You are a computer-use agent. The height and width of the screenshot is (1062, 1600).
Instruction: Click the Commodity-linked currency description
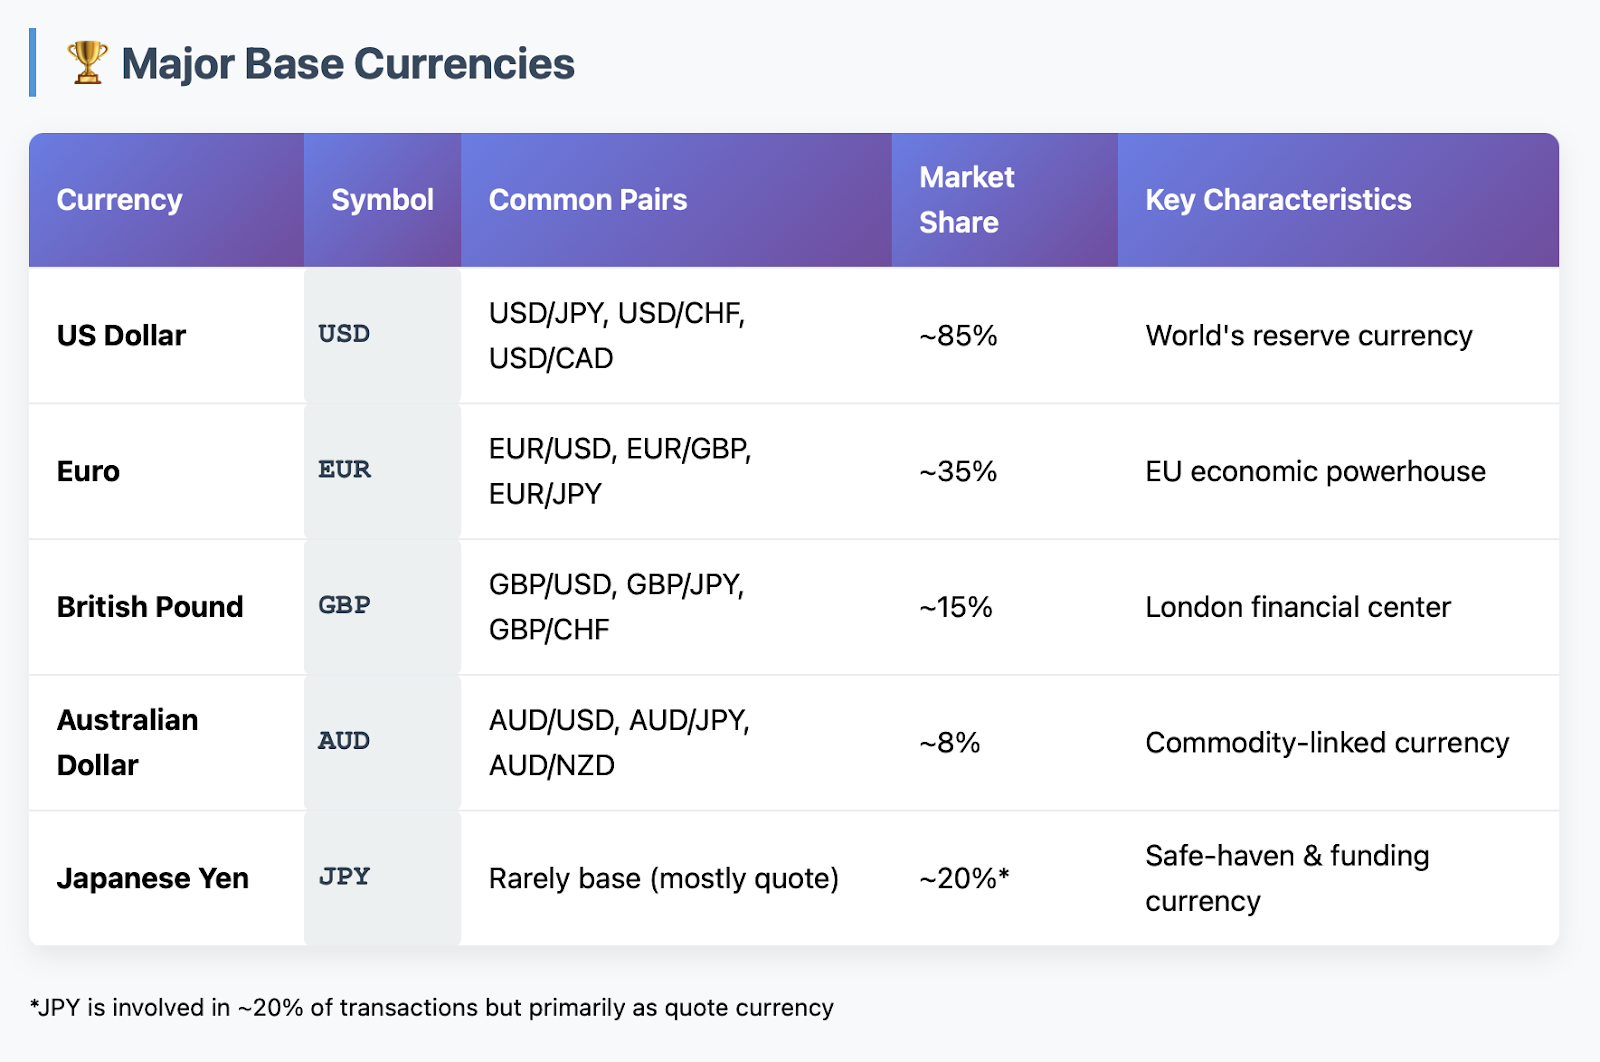click(x=1326, y=743)
